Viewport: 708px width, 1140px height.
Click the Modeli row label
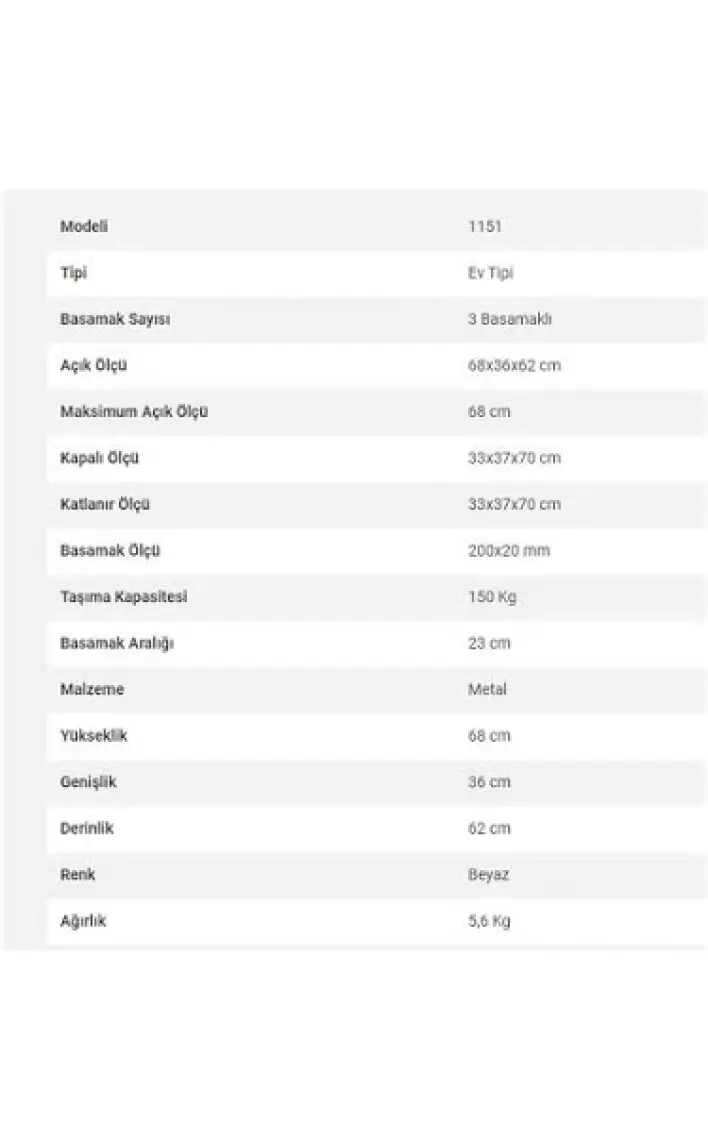(x=84, y=226)
